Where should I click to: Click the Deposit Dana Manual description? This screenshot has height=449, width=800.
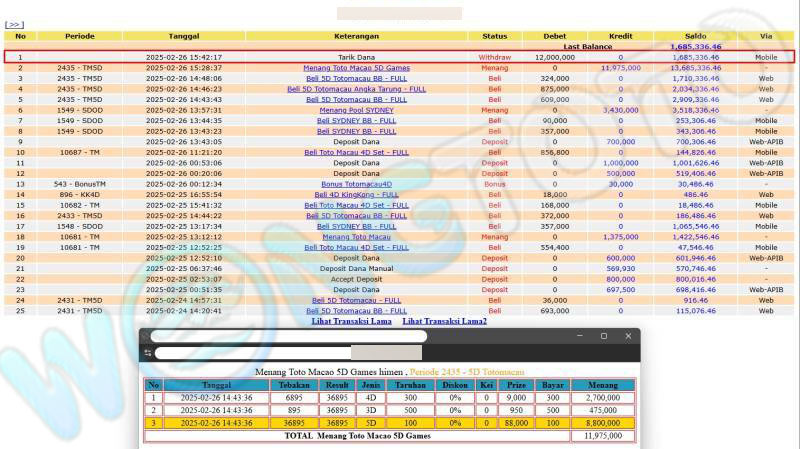356,268
